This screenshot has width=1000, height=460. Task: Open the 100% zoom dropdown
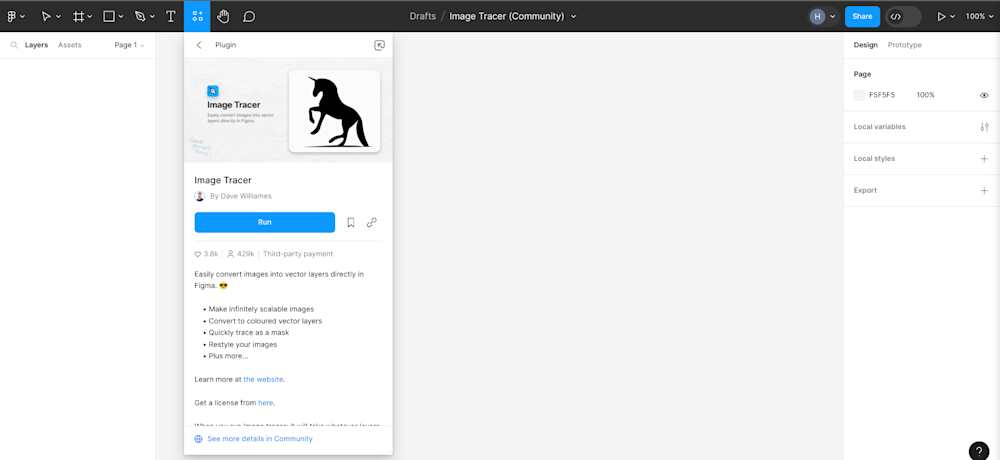tap(979, 17)
